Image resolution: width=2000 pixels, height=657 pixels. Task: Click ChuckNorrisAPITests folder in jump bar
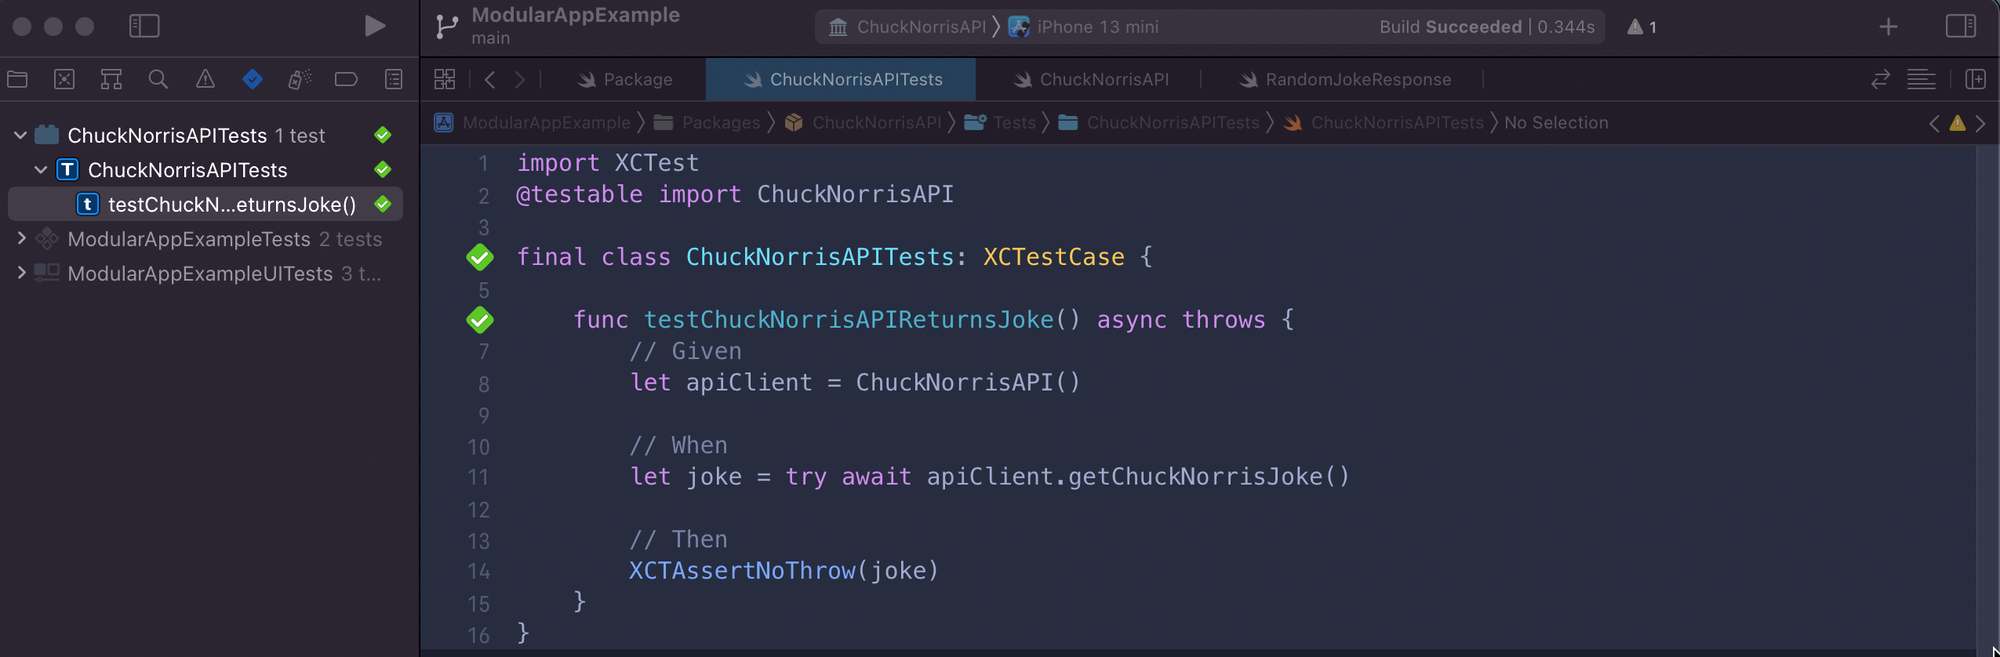click(1159, 123)
